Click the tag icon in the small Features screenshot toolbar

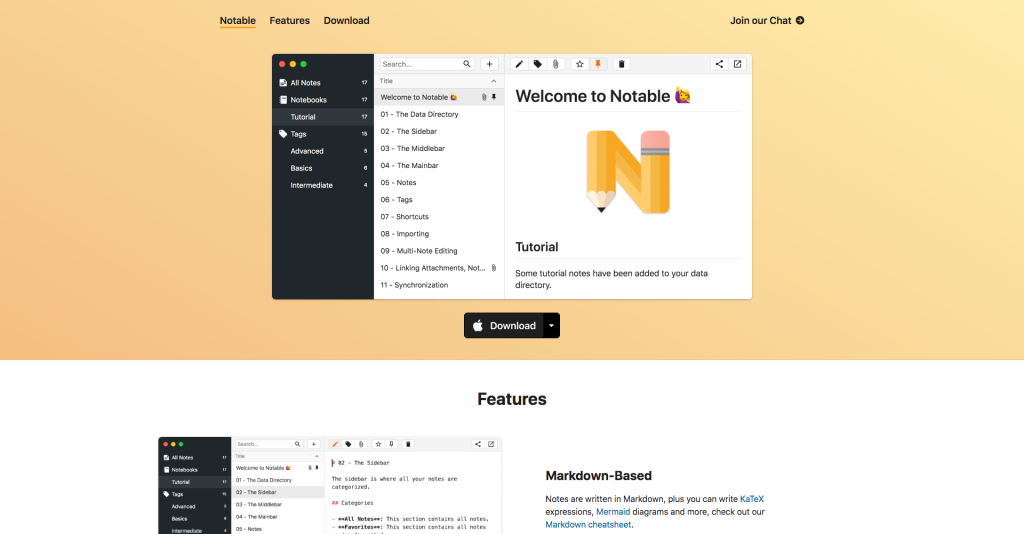(348, 444)
